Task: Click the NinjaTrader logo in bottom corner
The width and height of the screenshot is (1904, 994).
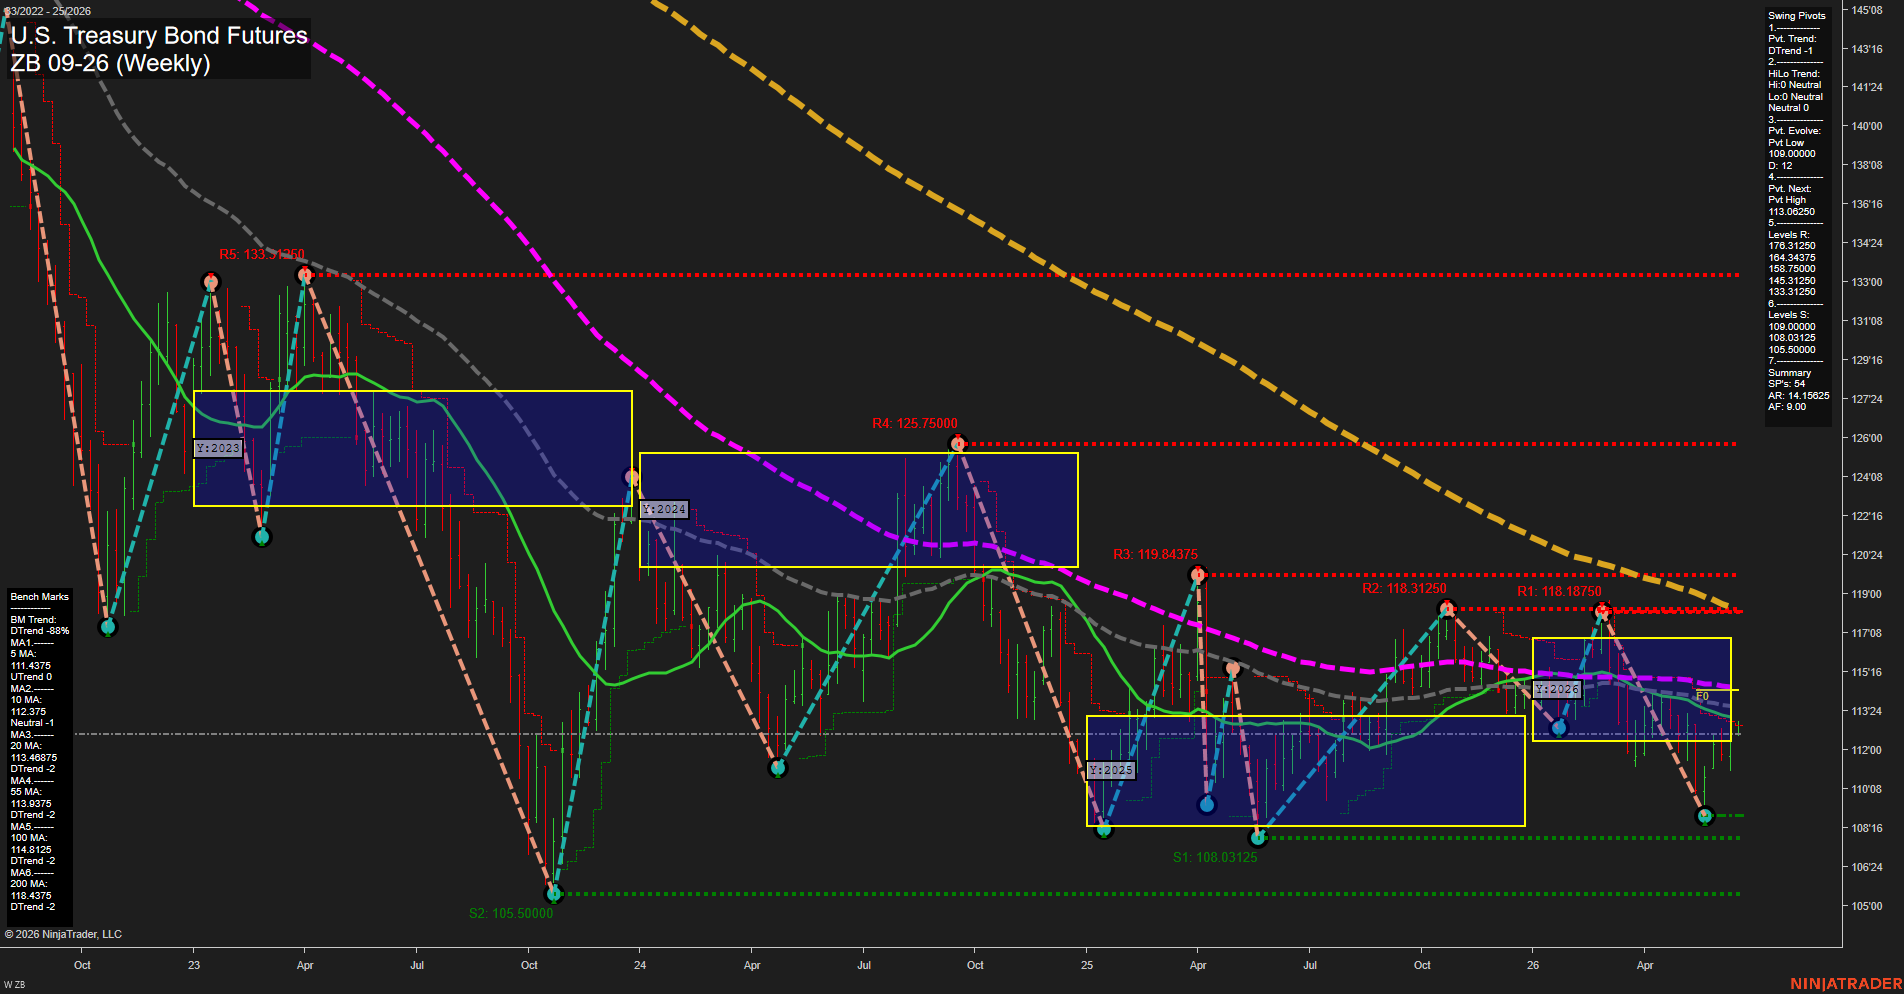Action: pyautogui.click(x=1846, y=984)
